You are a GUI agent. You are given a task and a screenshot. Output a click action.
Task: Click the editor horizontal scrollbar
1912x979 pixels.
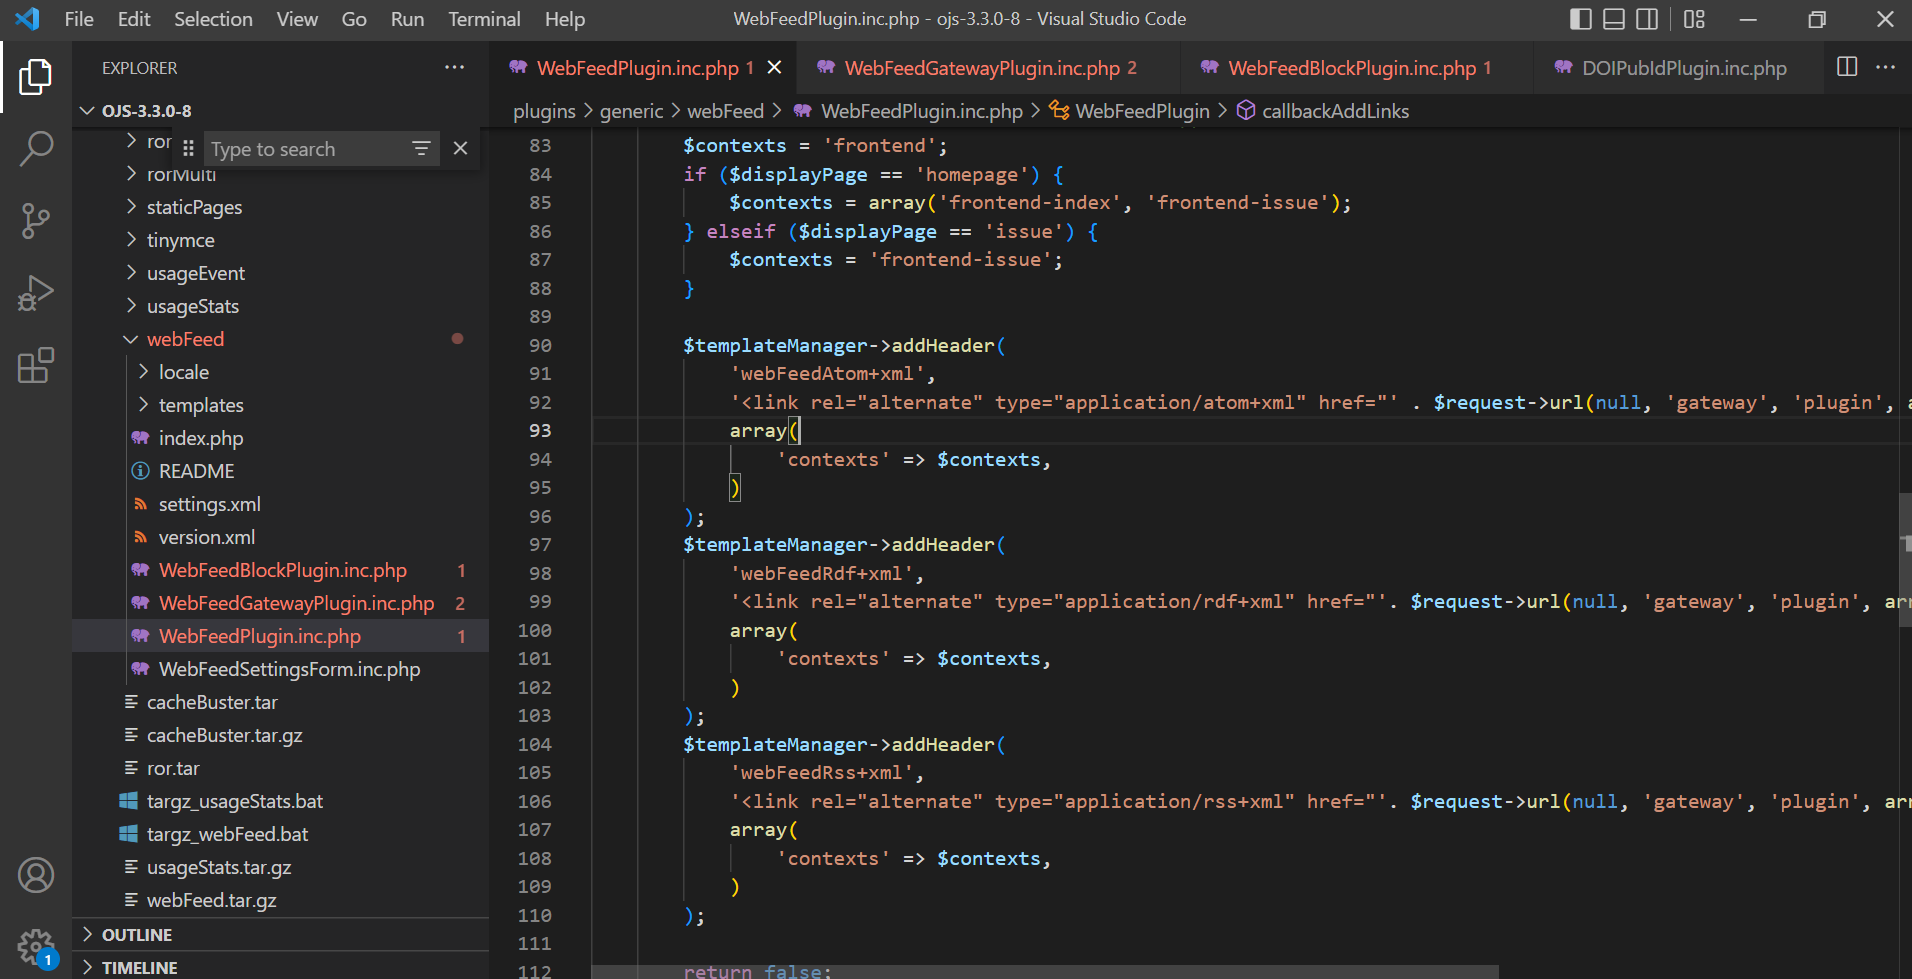click(1045, 972)
